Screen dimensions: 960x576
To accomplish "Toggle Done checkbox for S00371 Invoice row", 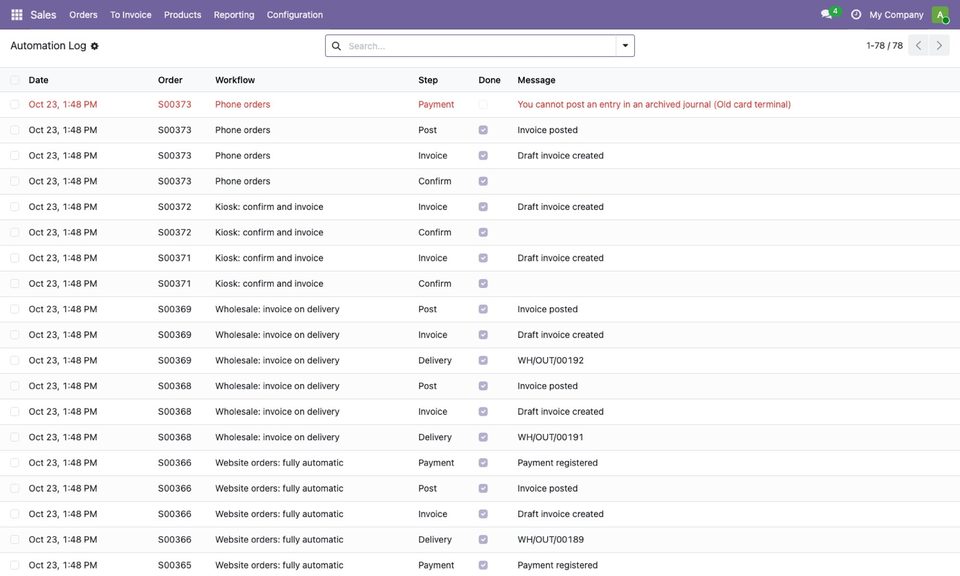I will click(483, 258).
